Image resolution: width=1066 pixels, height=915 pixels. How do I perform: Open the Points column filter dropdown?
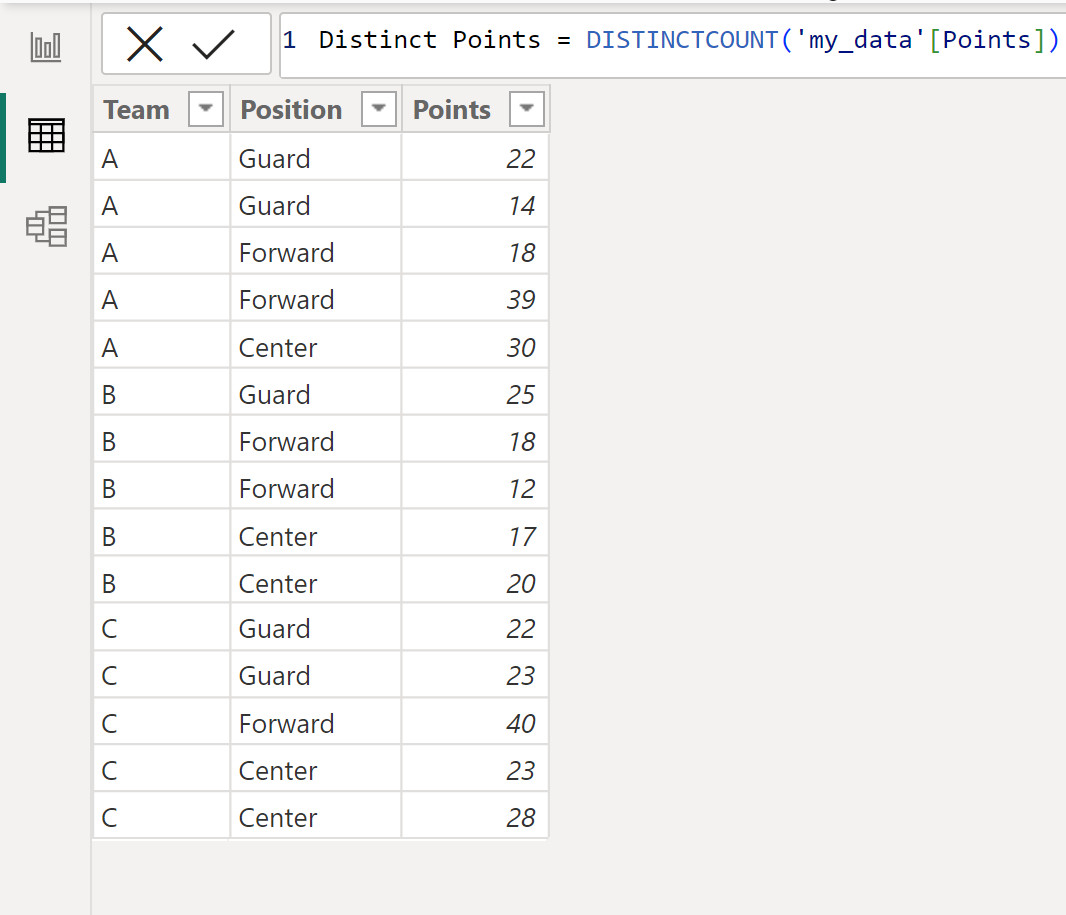tap(527, 108)
